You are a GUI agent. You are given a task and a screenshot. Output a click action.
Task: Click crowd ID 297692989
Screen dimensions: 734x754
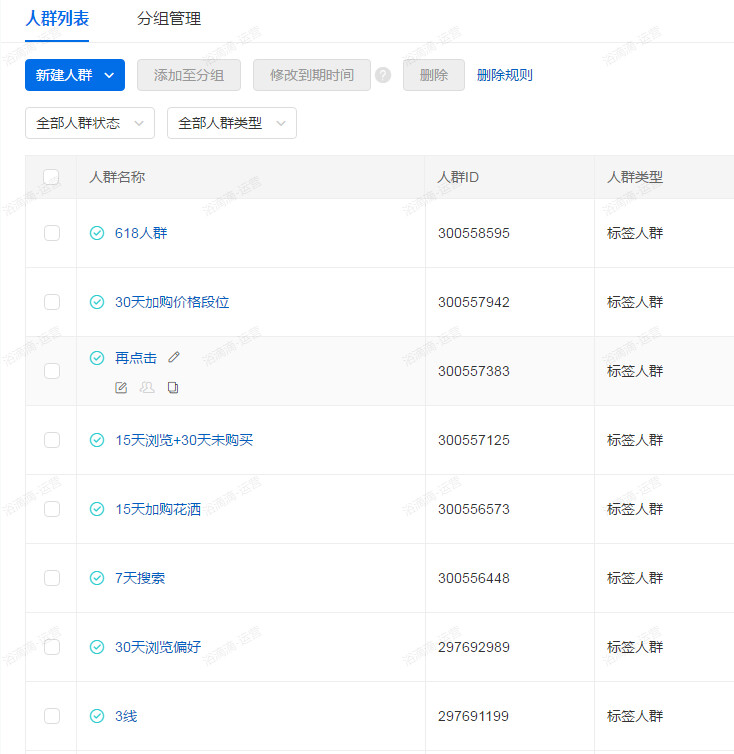(474, 647)
